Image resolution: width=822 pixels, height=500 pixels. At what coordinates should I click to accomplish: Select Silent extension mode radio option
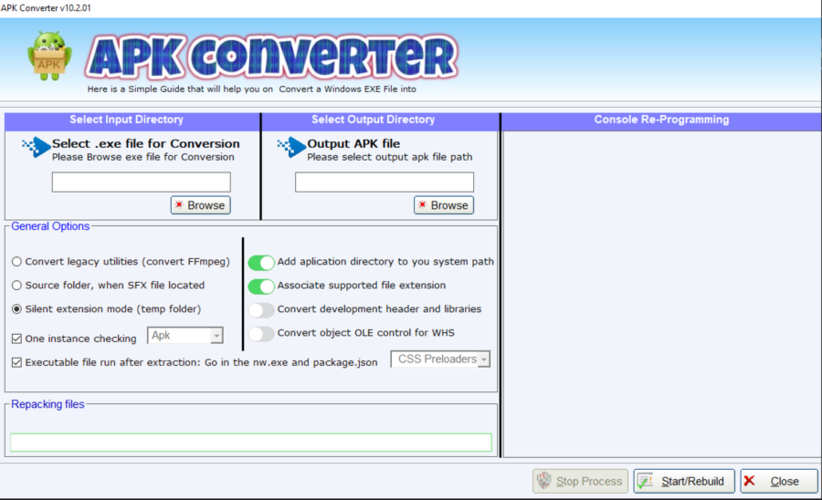[17, 309]
